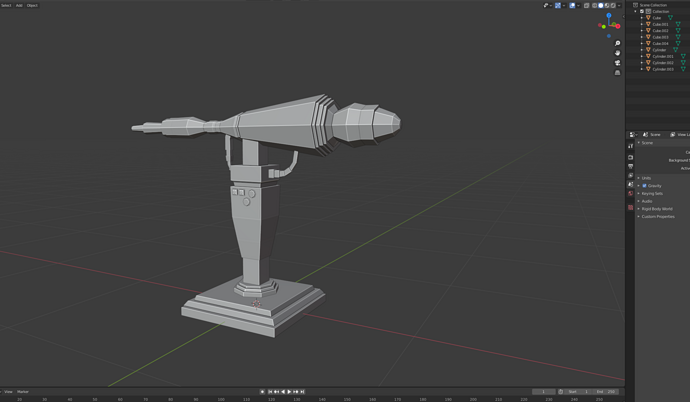690x402 pixels.
Task: Click the bright green Y axis gizmo circle
Action: [x=603, y=27]
